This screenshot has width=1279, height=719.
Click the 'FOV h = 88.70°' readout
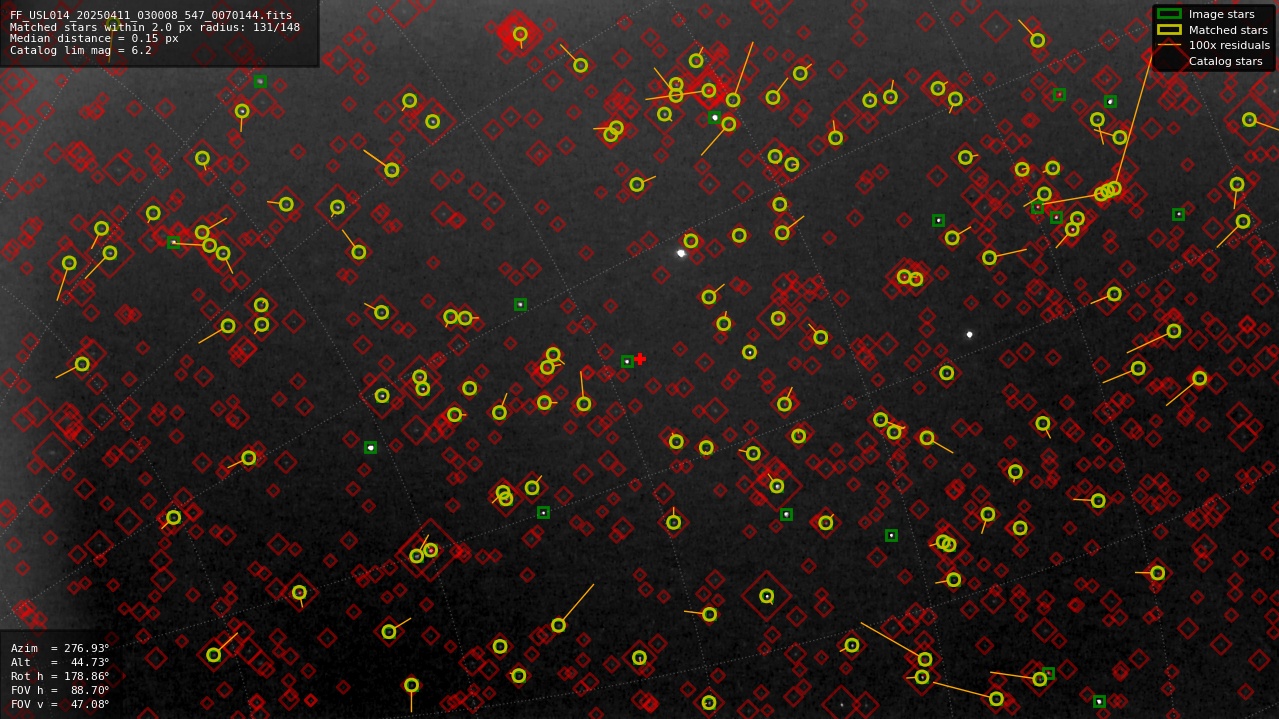(x=60, y=690)
